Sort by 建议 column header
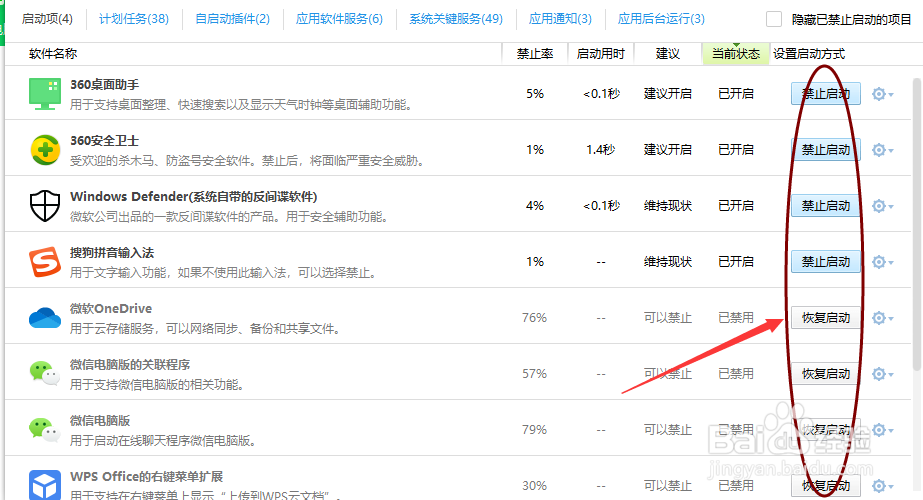Image resolution: width=923 pixels, height=500 pixels. pos(668,54)
